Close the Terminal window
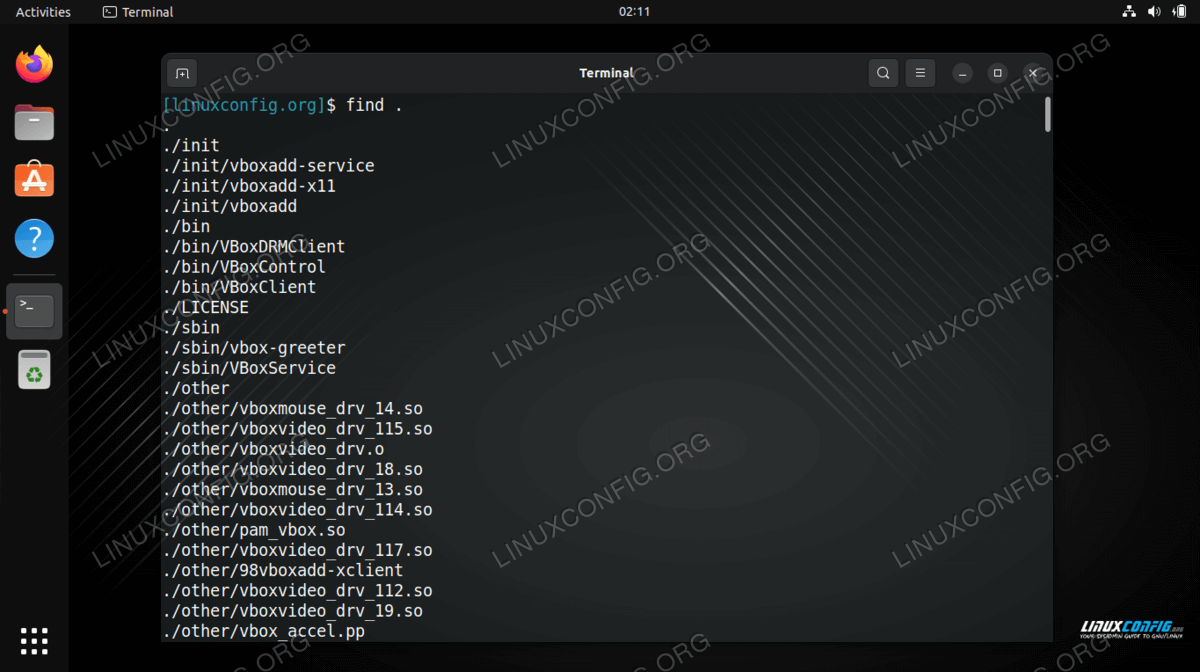The height and width of the screenshot is (672, 1200). (1033, 73)
